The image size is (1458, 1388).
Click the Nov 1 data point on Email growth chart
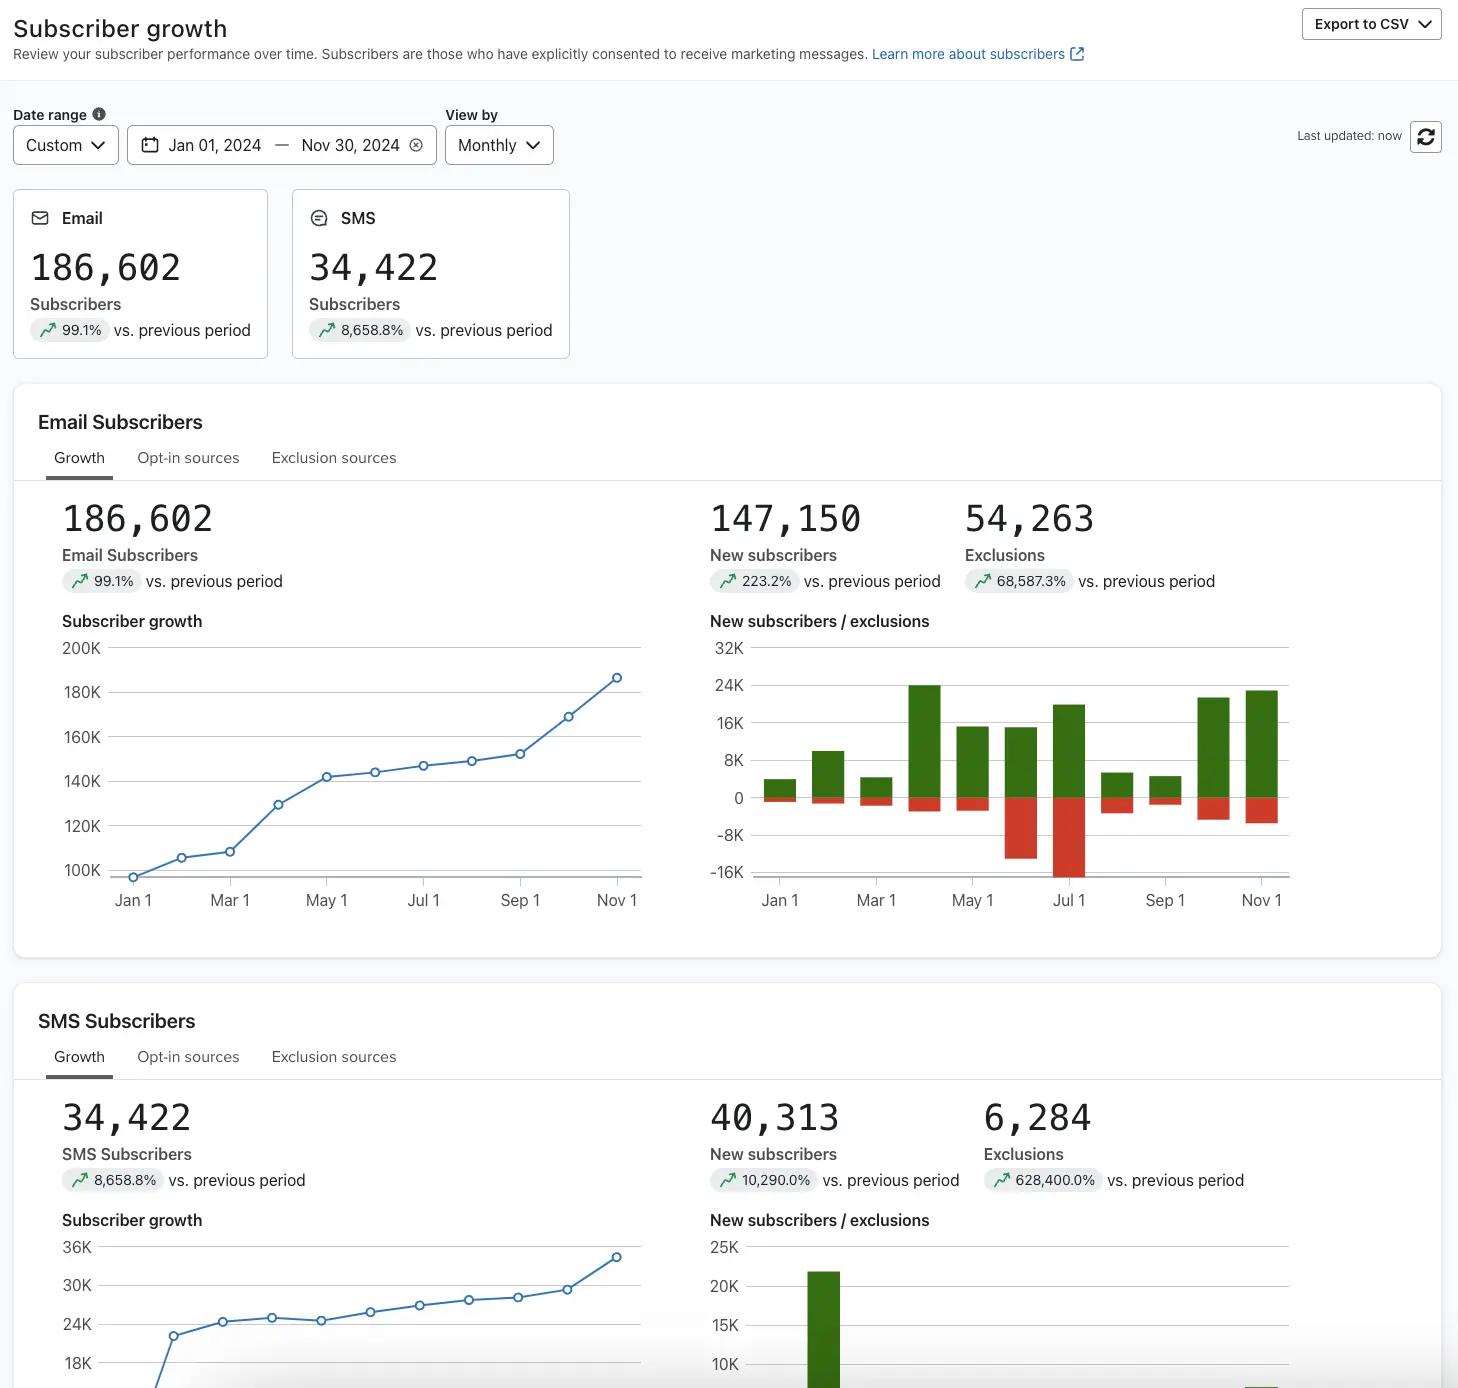pos(617,676)
